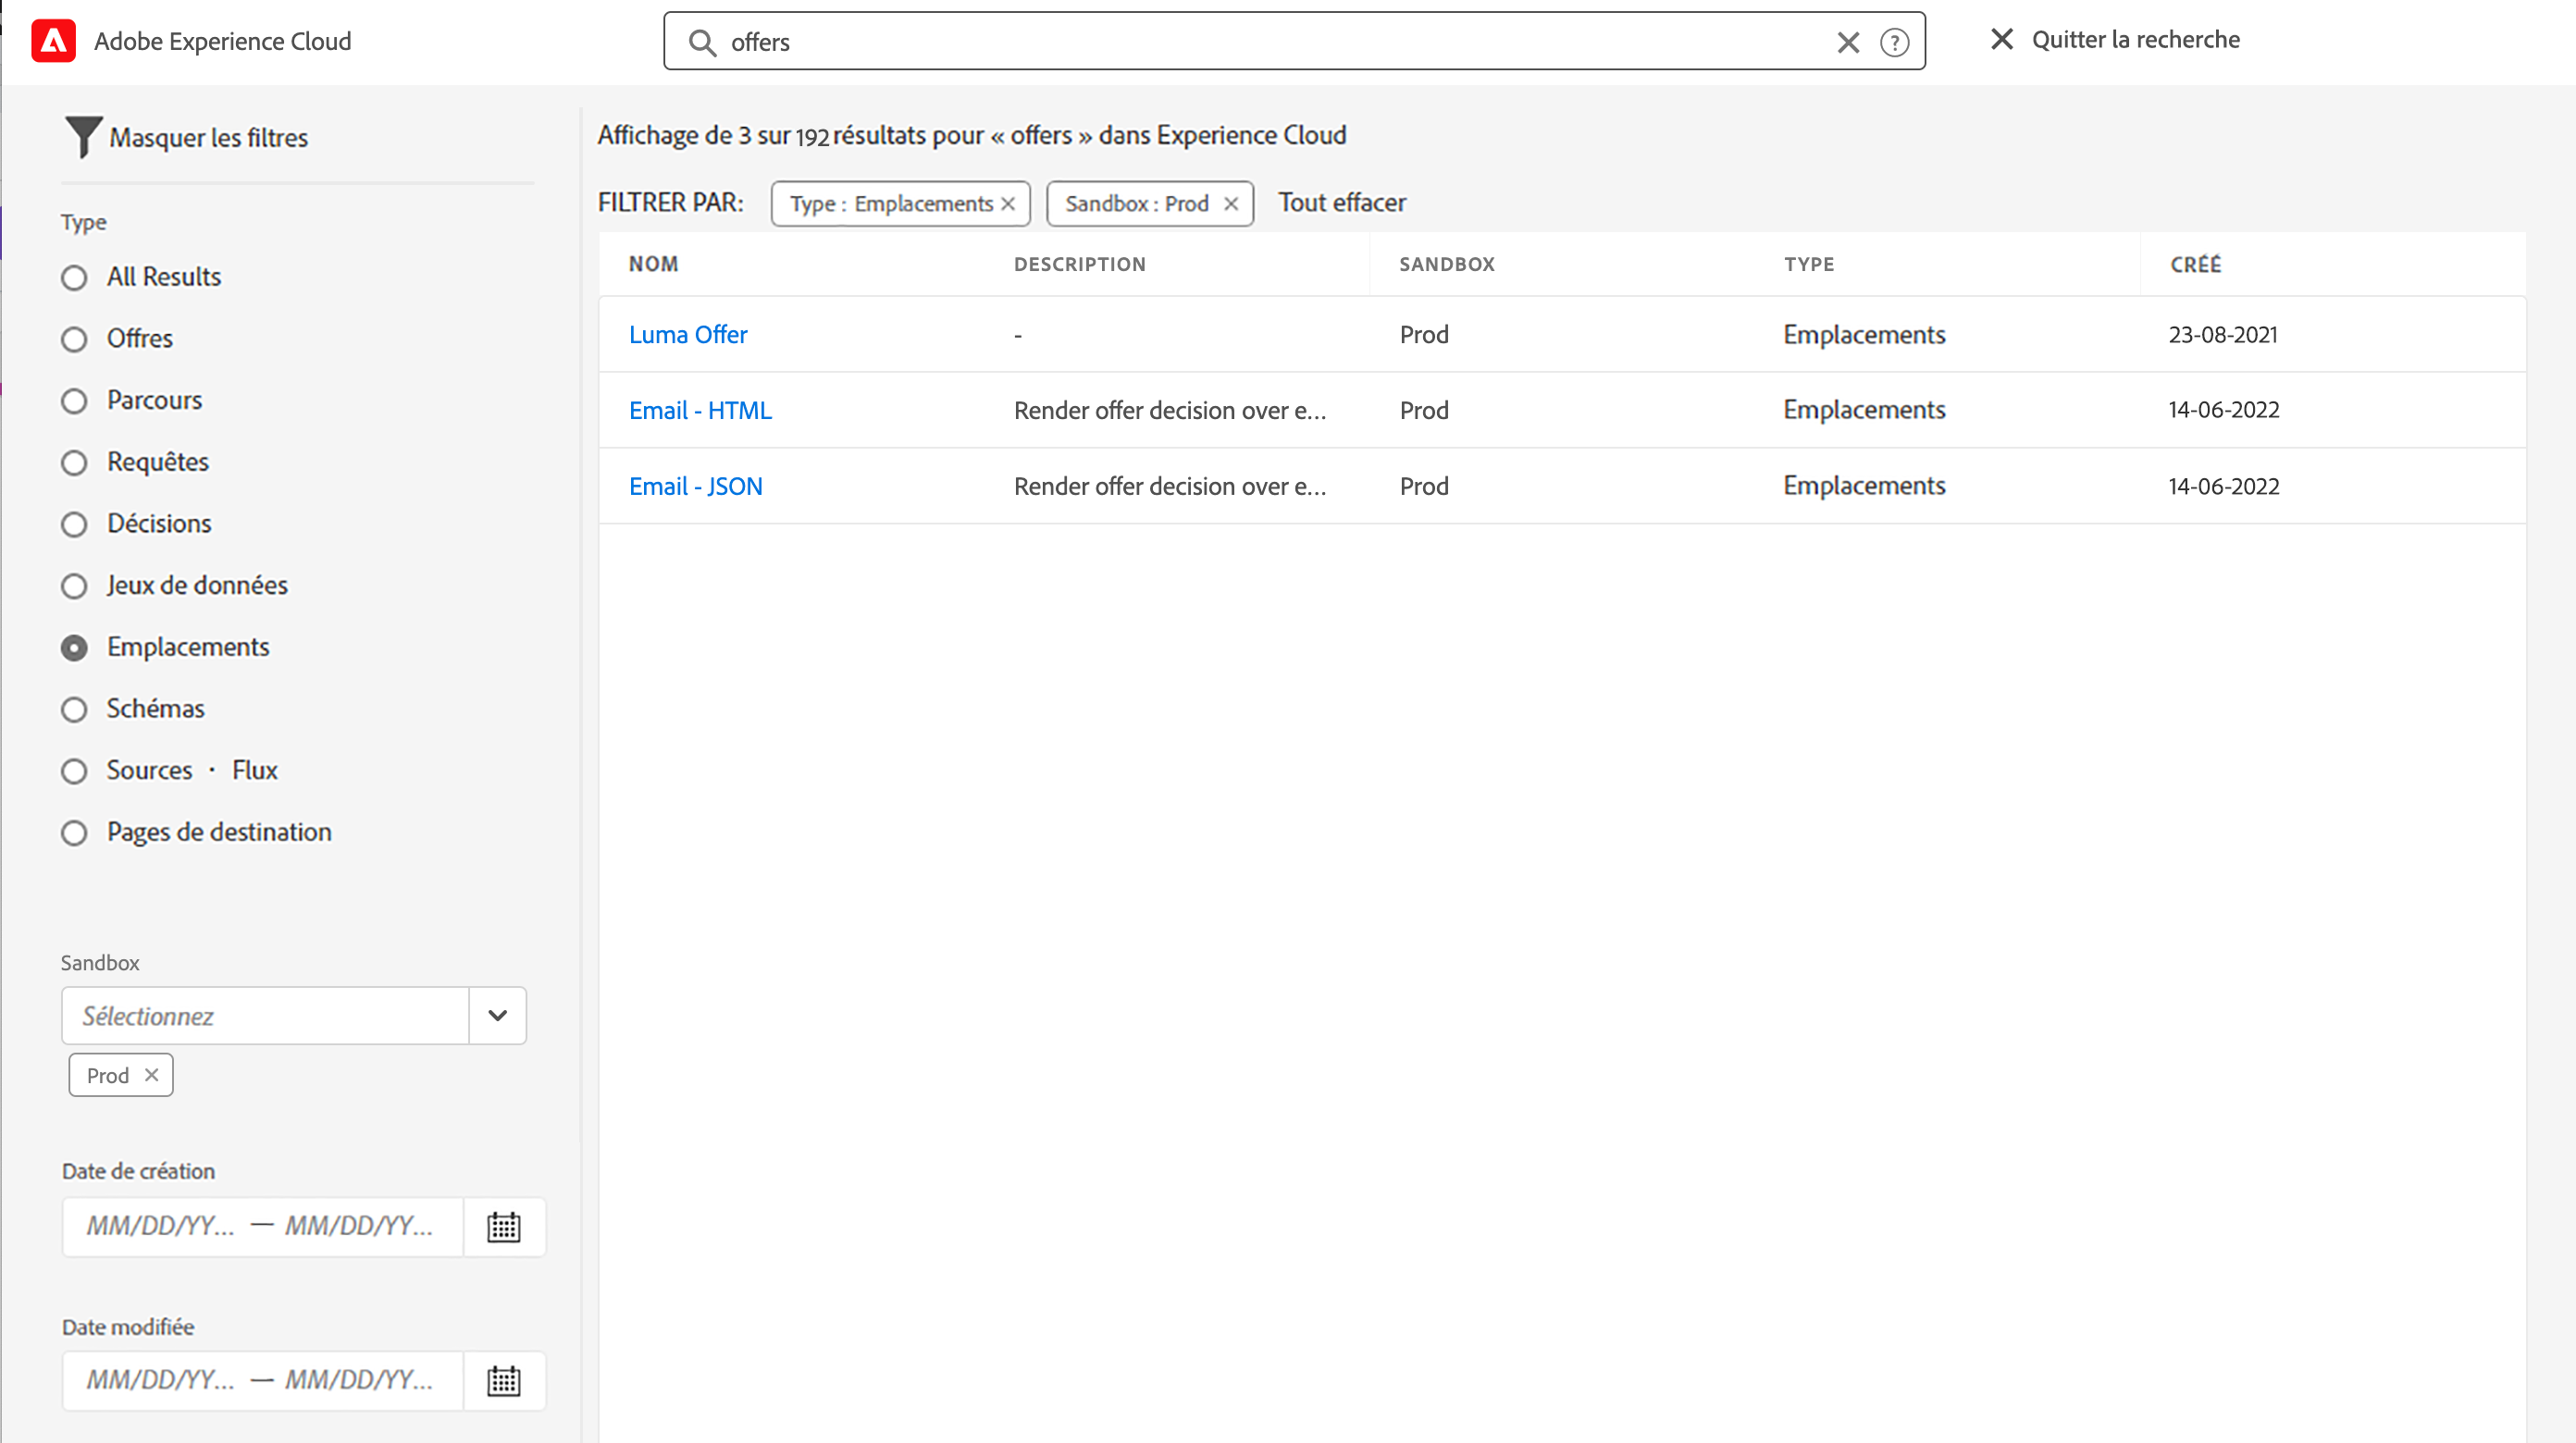
Task: Remove the Type Emplacements filter chip
Action: pos(1008,204)
